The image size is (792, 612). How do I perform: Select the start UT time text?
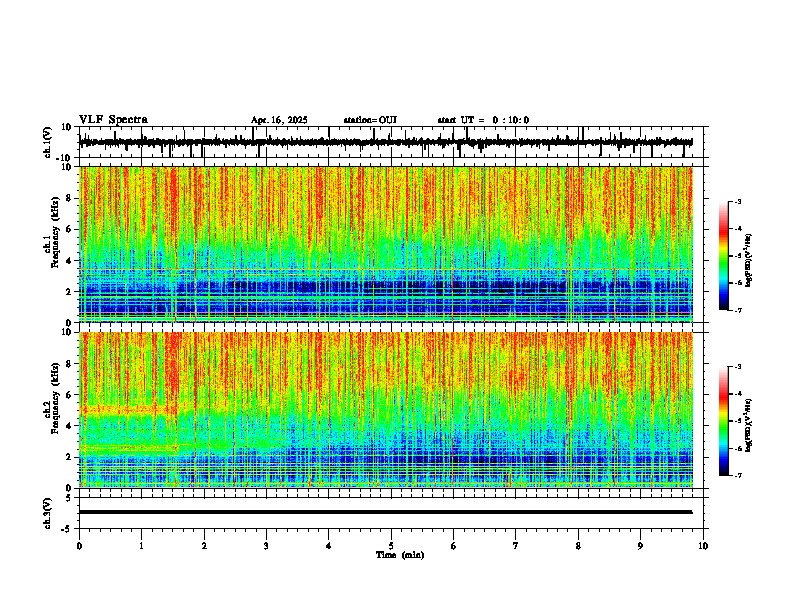(x=483, y=120)
